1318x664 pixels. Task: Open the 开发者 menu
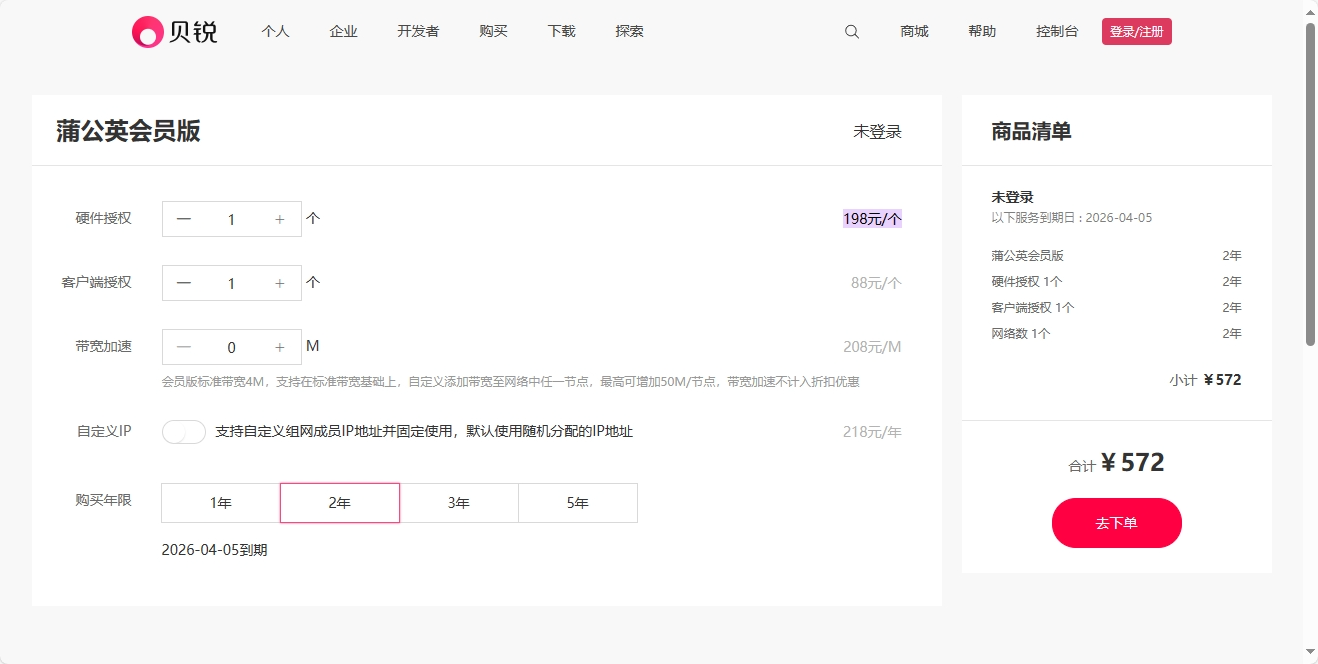coord(418,32)
